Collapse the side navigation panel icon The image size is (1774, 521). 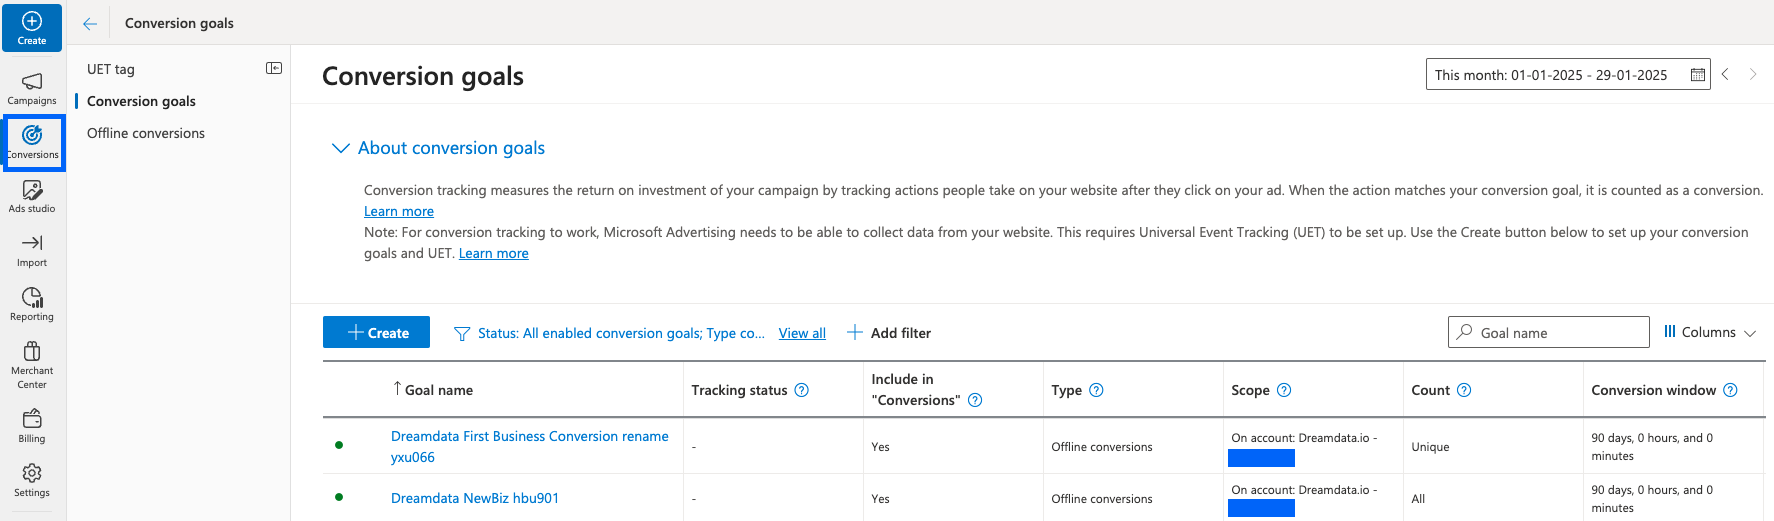click(274, 68)
